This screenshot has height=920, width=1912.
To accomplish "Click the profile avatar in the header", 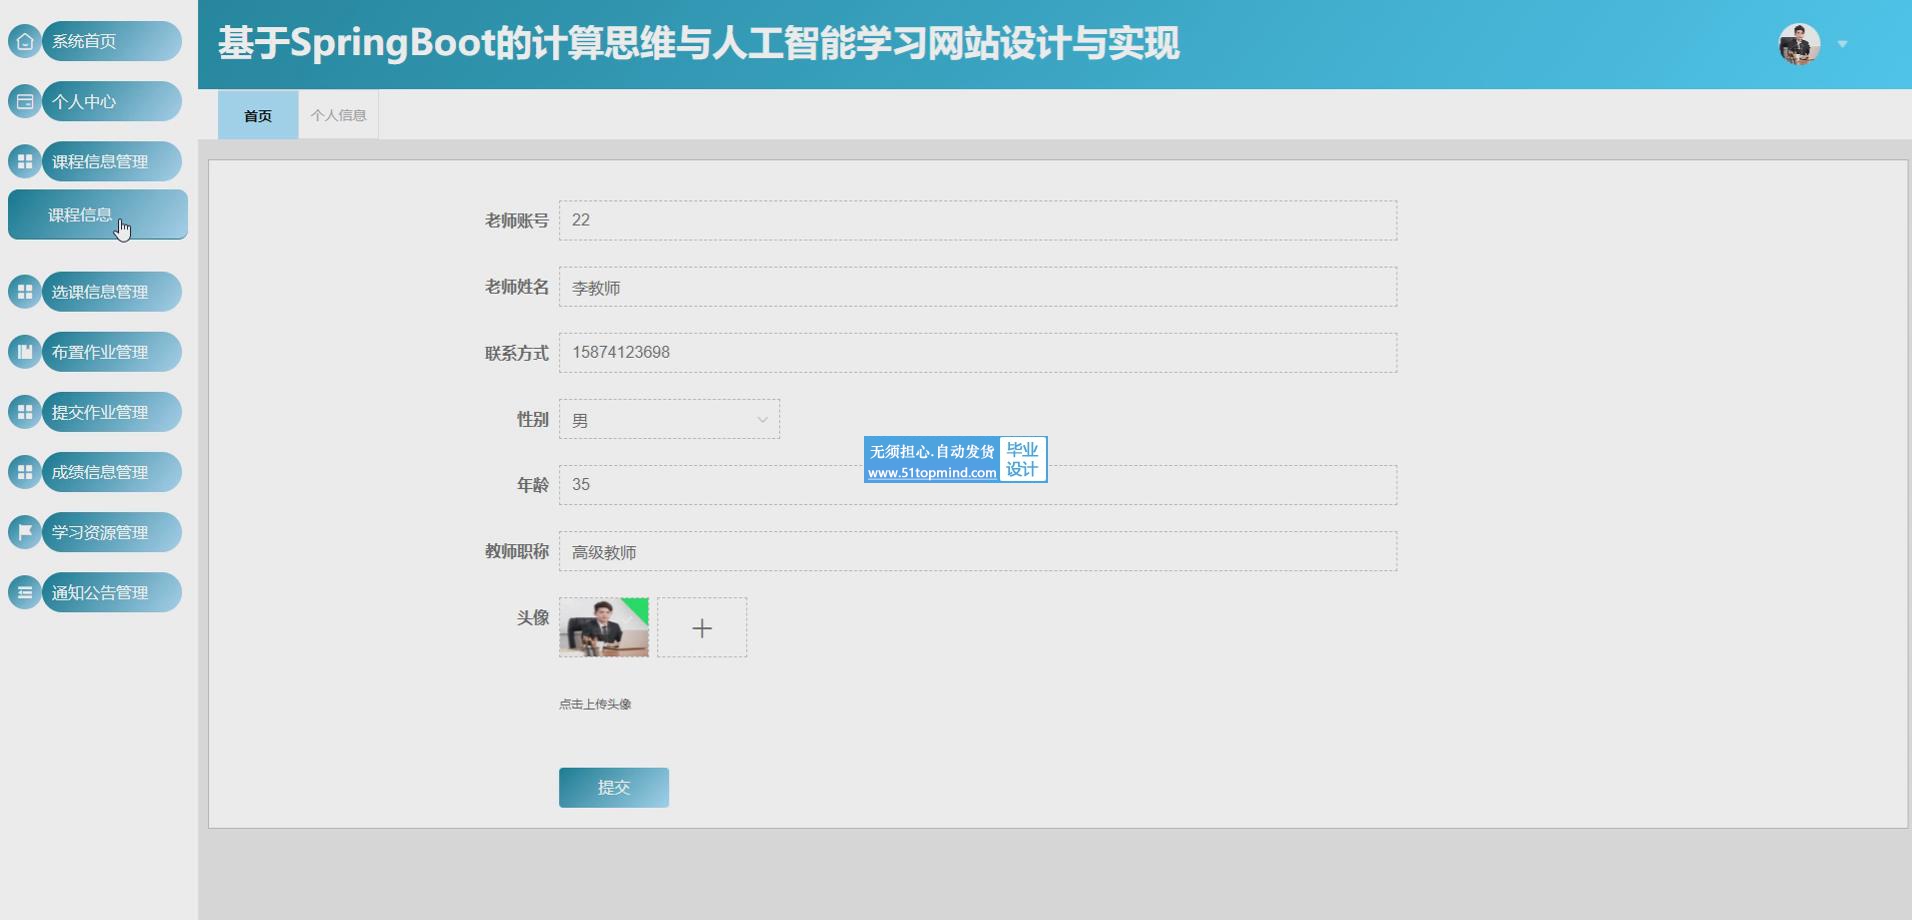I will [x=1798, y=44].
